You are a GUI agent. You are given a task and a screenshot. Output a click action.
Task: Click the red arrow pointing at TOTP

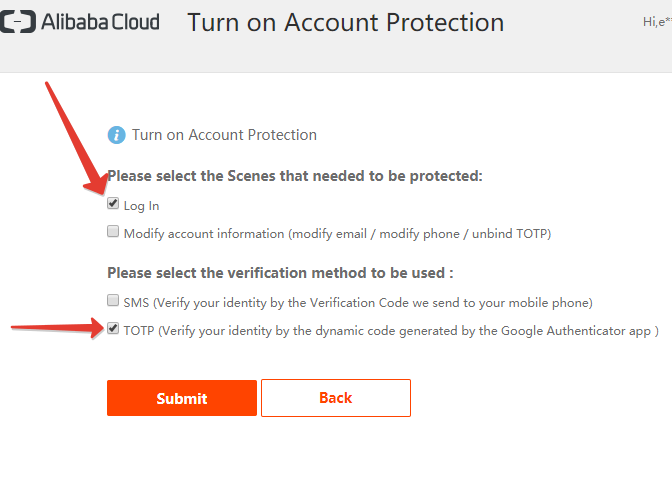point(55,326)
